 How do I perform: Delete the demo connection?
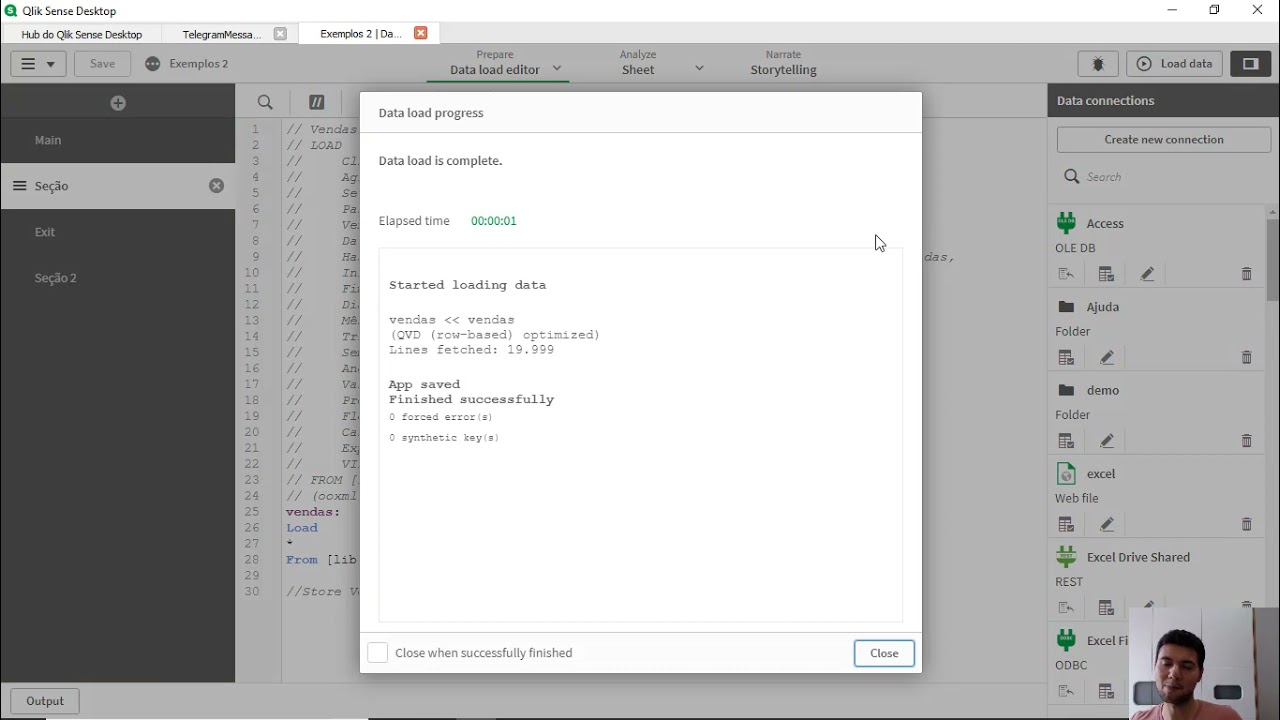[x=1246, y=441]
